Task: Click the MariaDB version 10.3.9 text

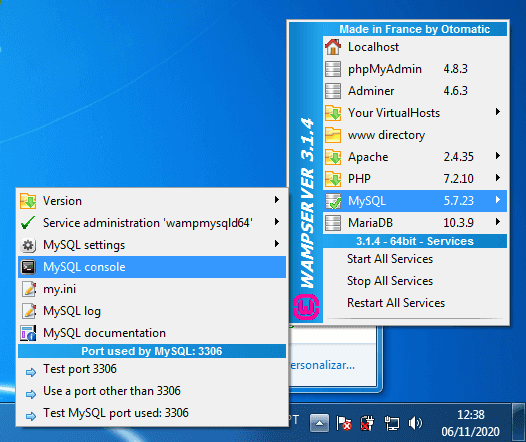Action: (459, 223)
